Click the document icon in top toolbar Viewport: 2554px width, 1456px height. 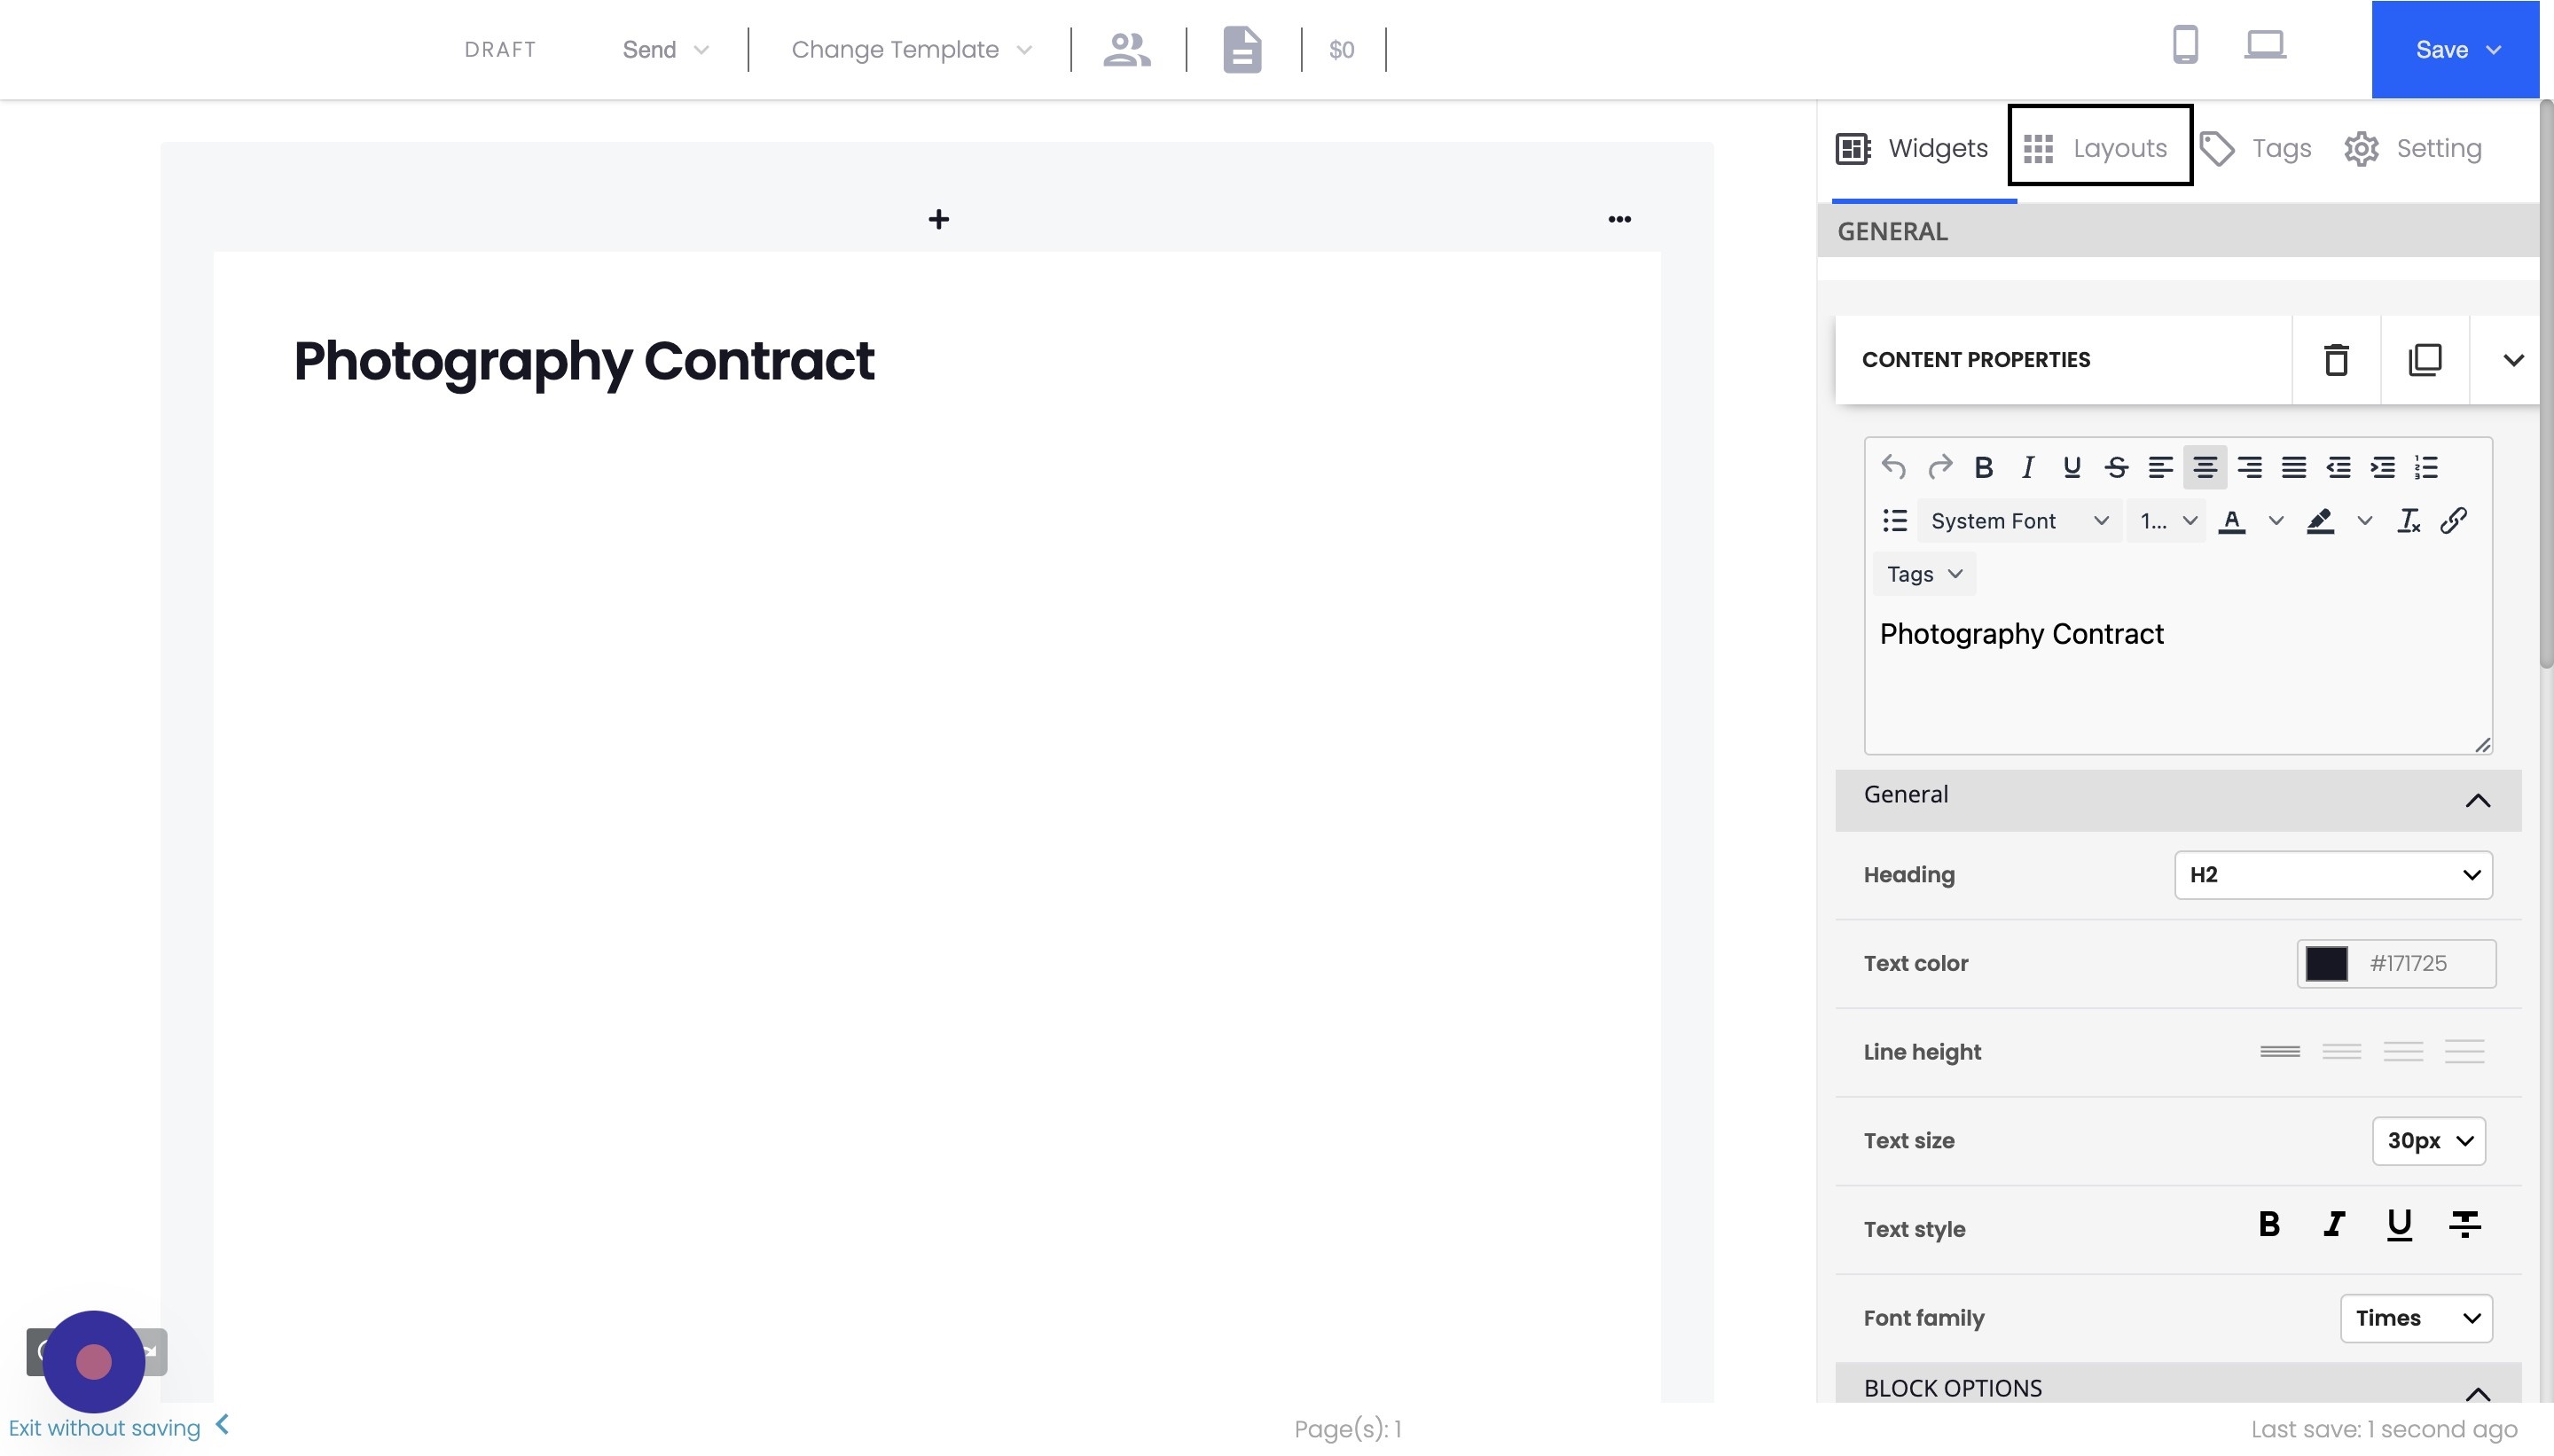(x=1242, y=49)
